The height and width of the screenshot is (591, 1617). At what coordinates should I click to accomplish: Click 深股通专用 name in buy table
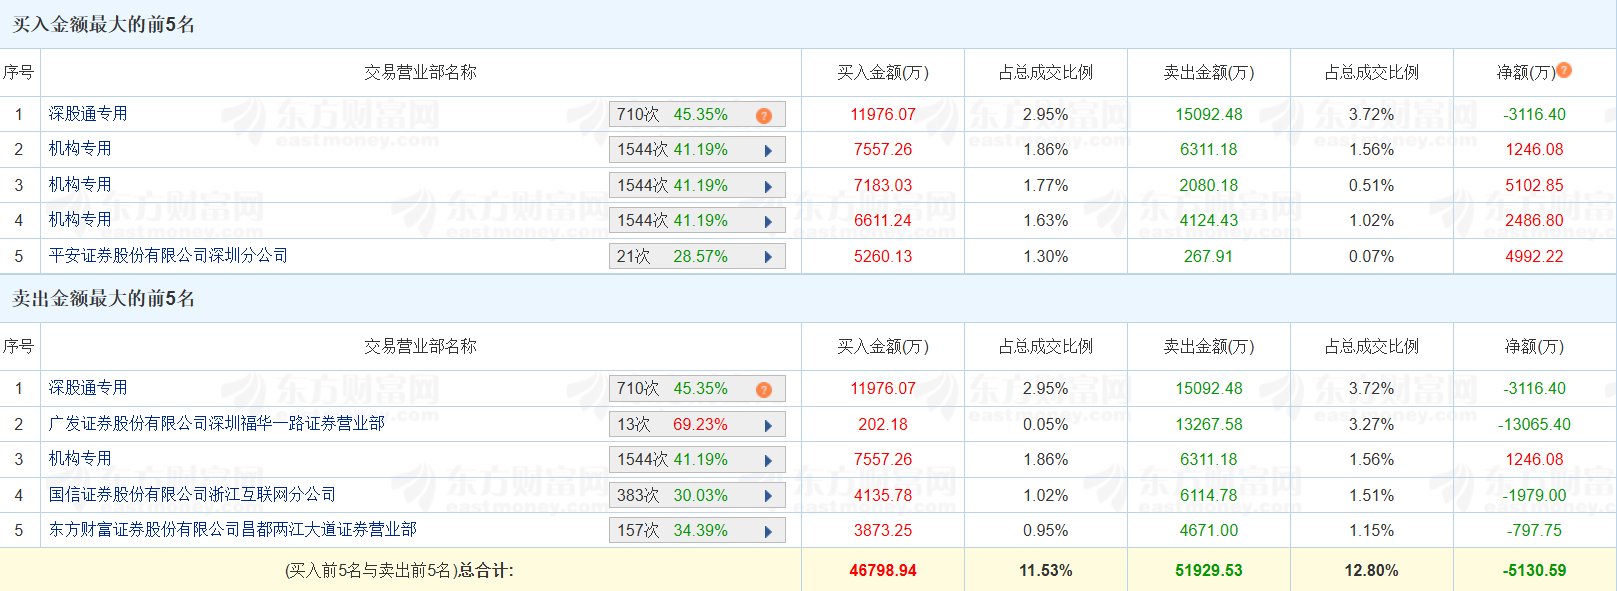tap(88, 114)
